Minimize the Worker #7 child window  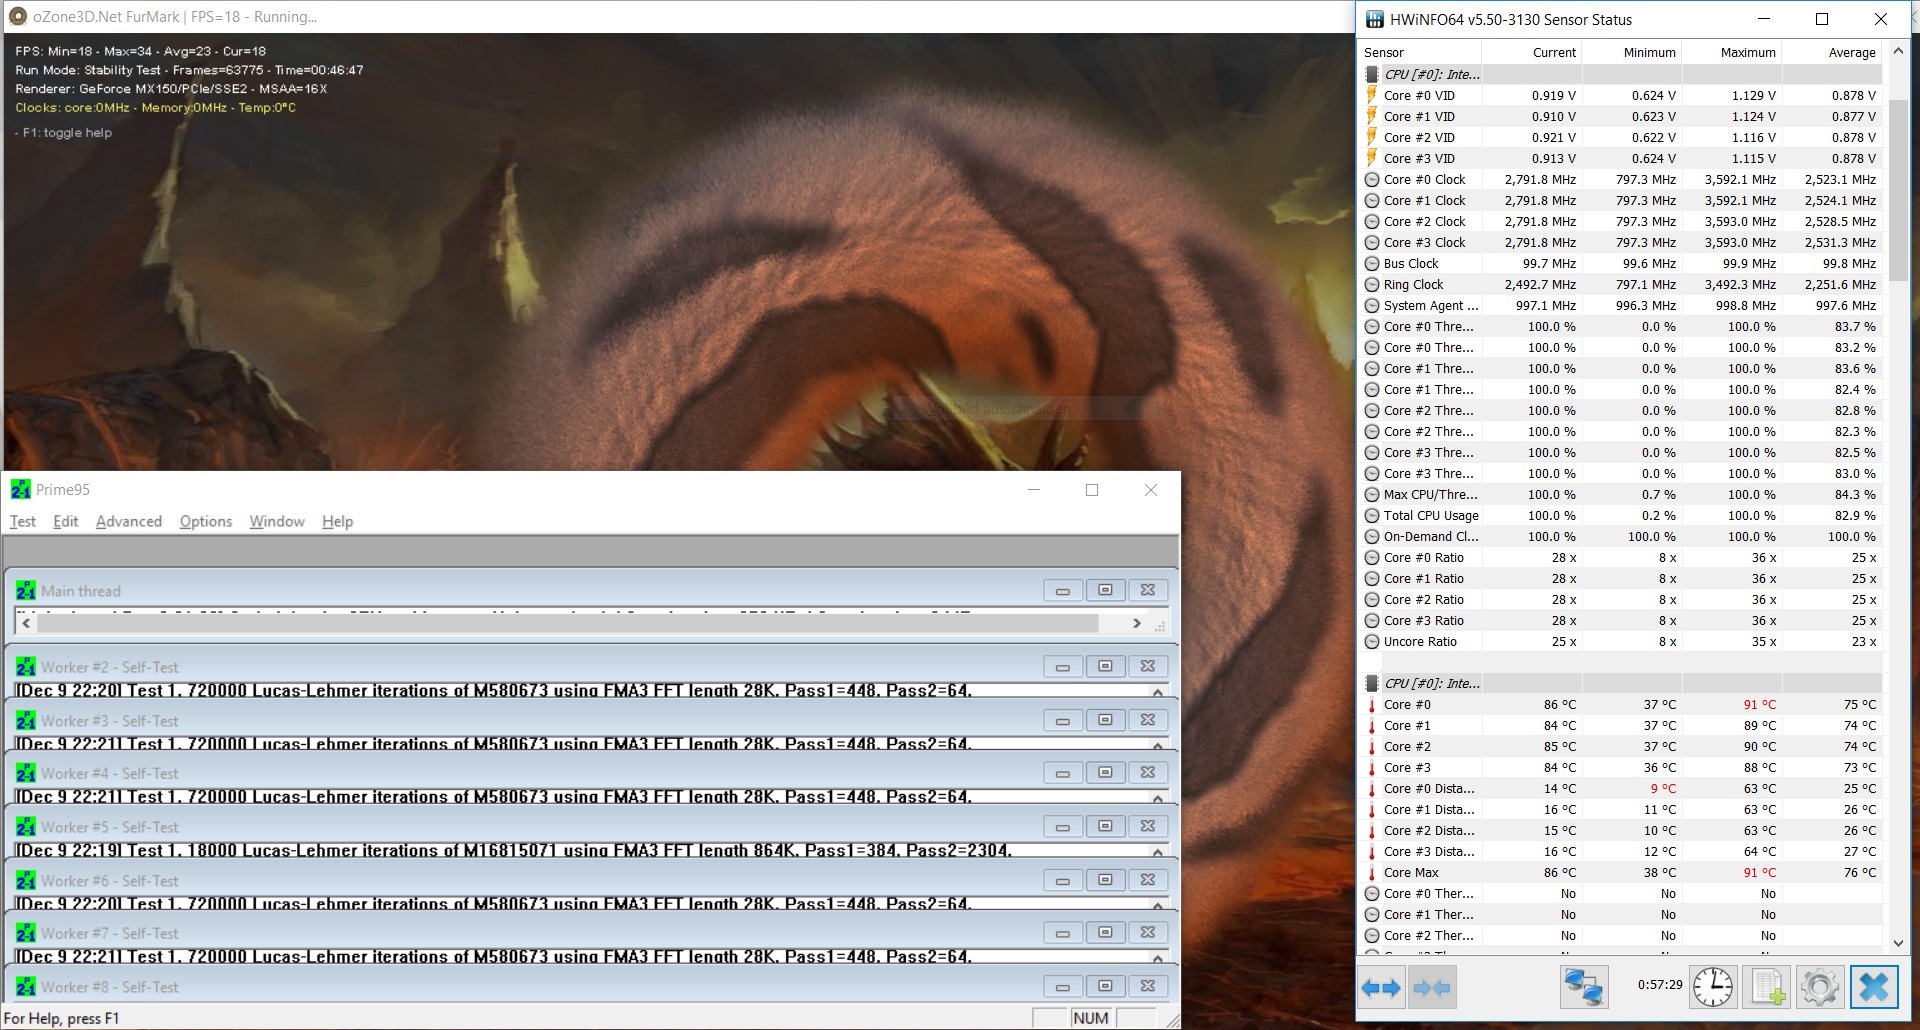1062,932
